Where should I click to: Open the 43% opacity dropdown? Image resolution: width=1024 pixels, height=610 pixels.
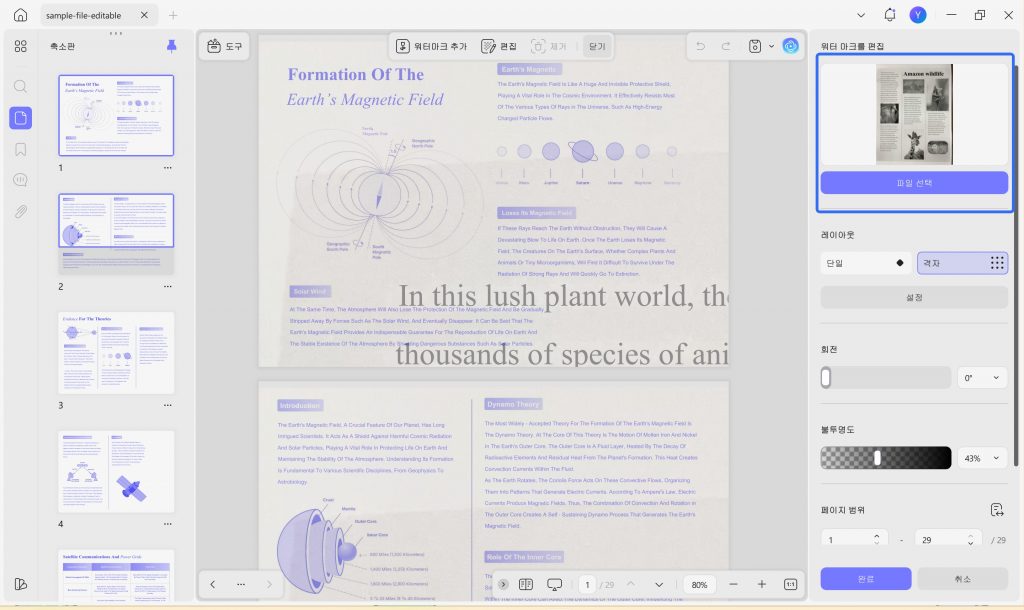coord(982,458)
